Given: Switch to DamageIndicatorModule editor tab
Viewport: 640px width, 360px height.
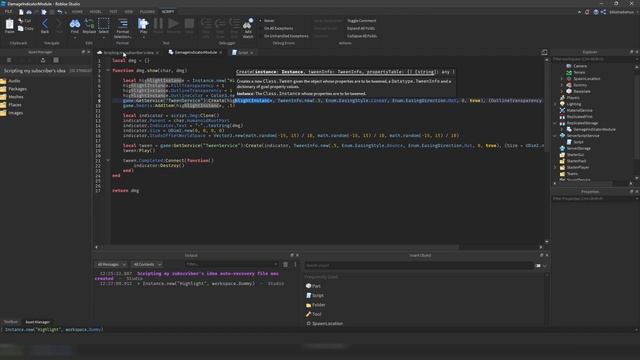Looking at the screenshot, I should click(195, 52).
